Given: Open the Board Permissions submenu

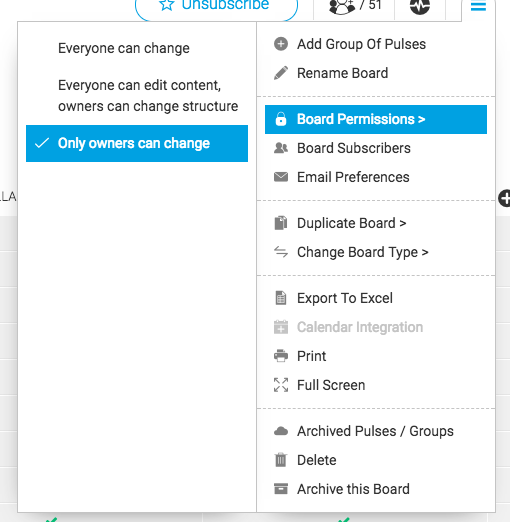Looking at the screenshot, I should tap(376, 119).
